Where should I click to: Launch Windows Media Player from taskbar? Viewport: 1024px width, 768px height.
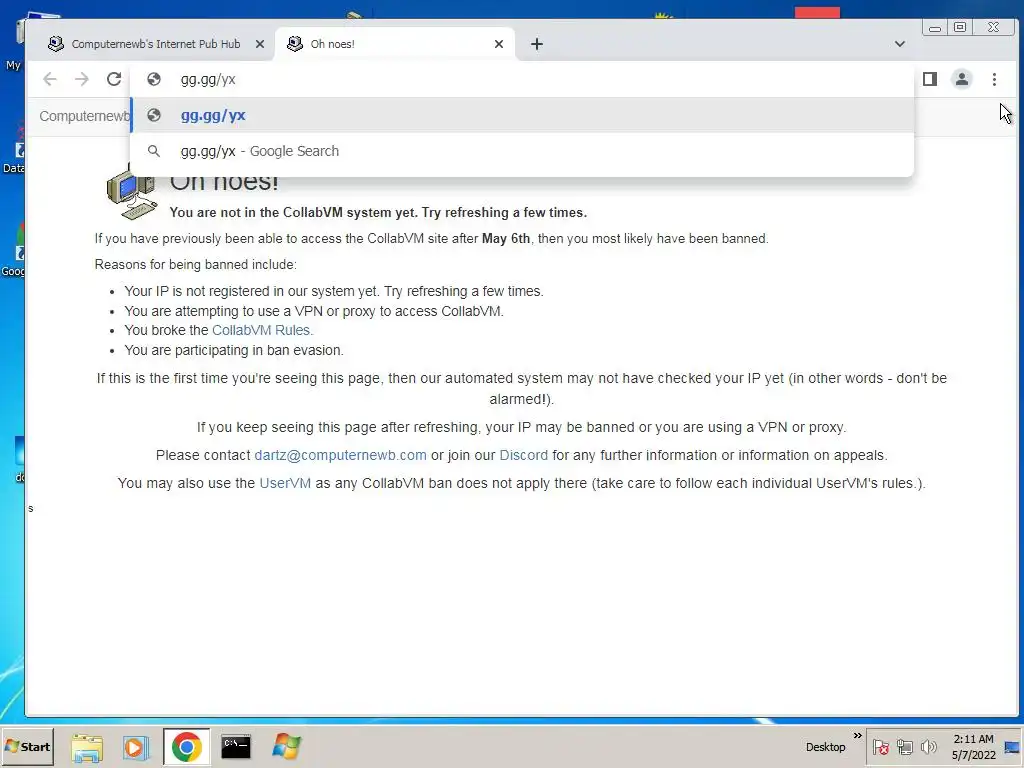(136, 747)
